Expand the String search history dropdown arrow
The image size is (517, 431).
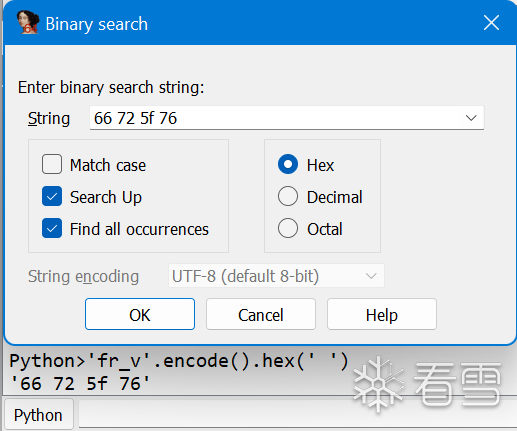(x=471, y=118)
